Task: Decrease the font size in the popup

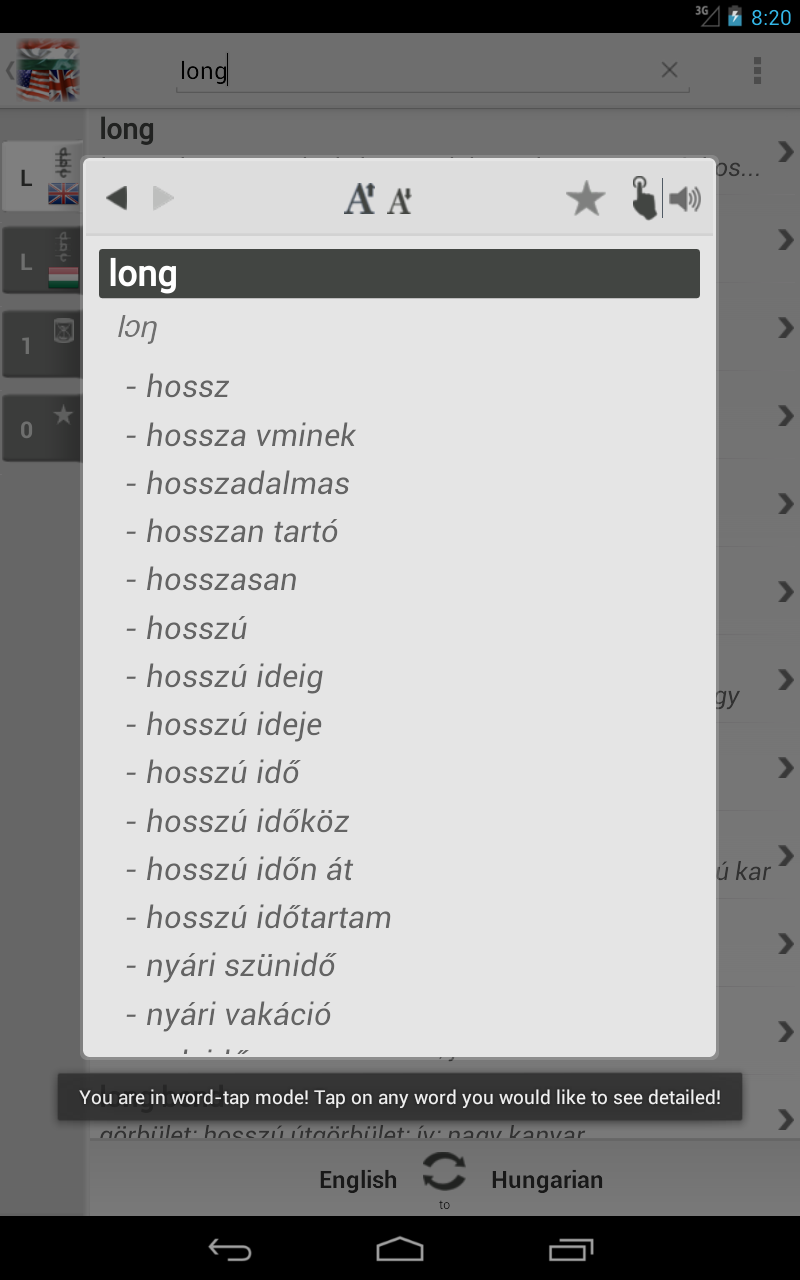Action: tap(400, 200)
